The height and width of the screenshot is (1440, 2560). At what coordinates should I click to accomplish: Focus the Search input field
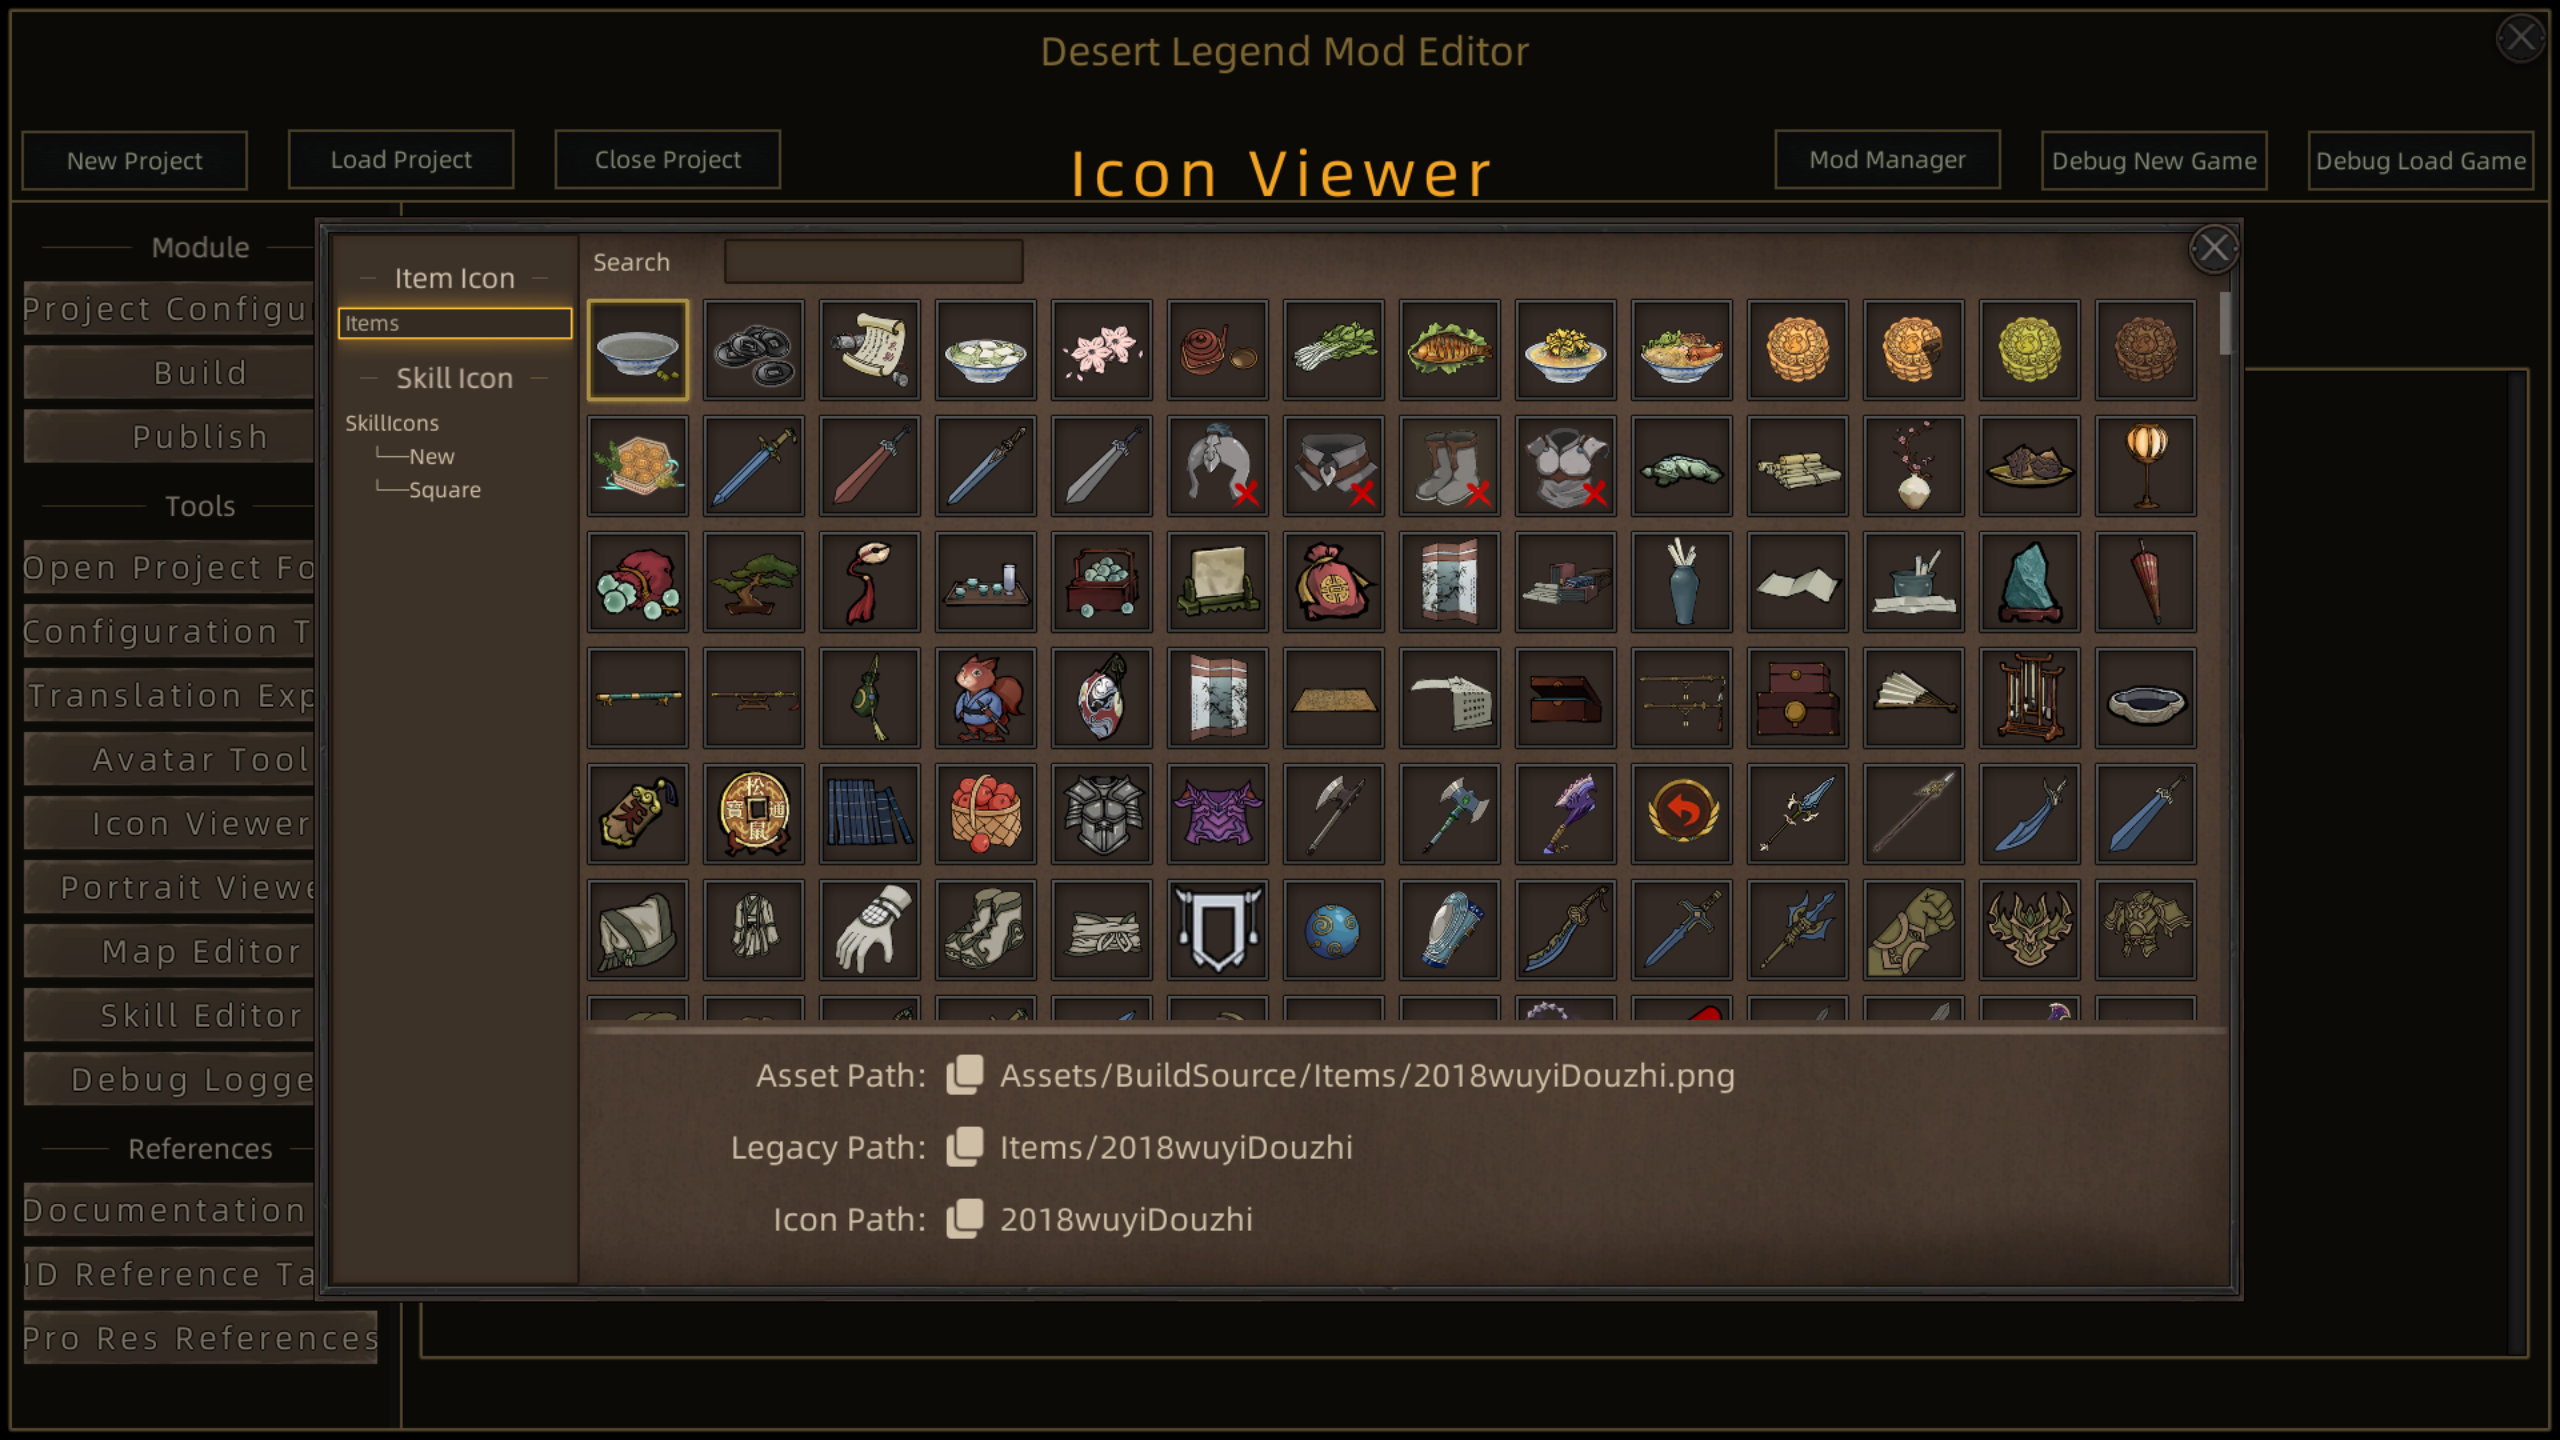tap(873, 262)
